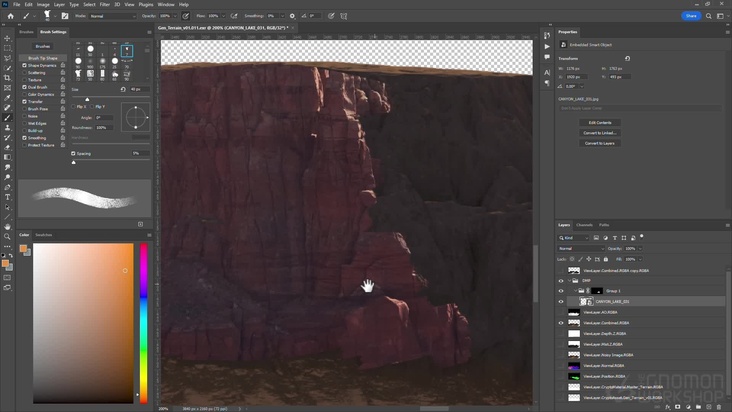Click the Brushes button in Brush Settings
This screenshot has height=412, width=732.
coord(43,46)
